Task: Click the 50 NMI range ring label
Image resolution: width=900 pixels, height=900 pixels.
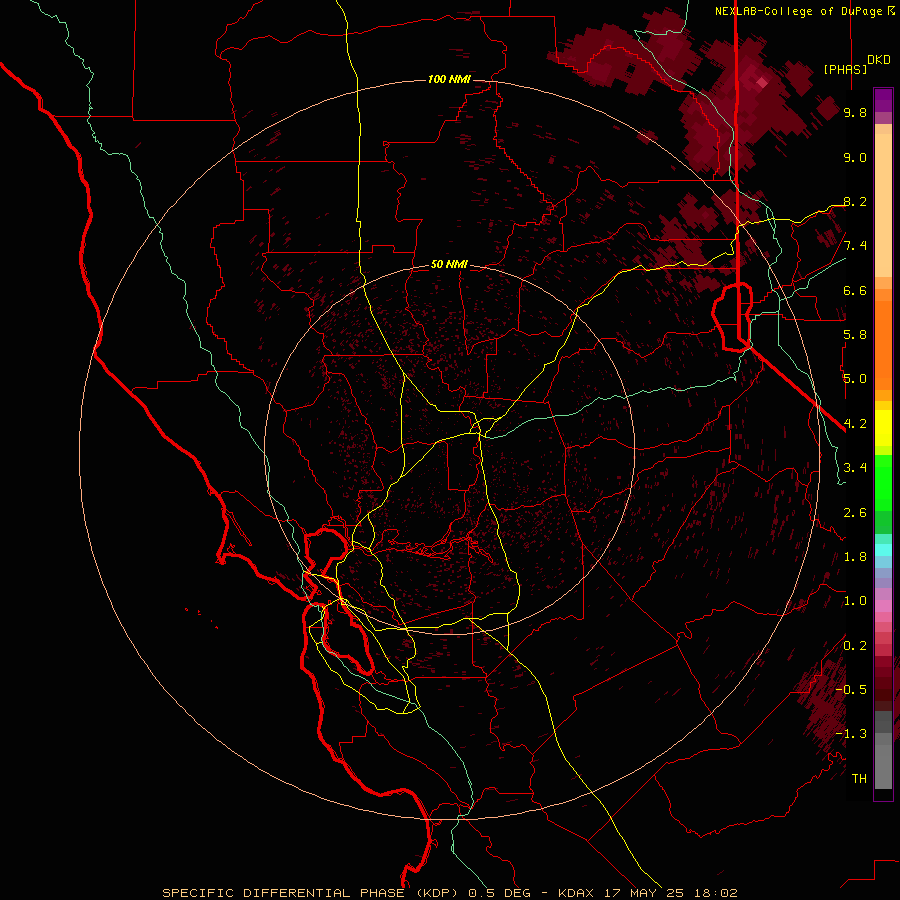Action: 449,264
